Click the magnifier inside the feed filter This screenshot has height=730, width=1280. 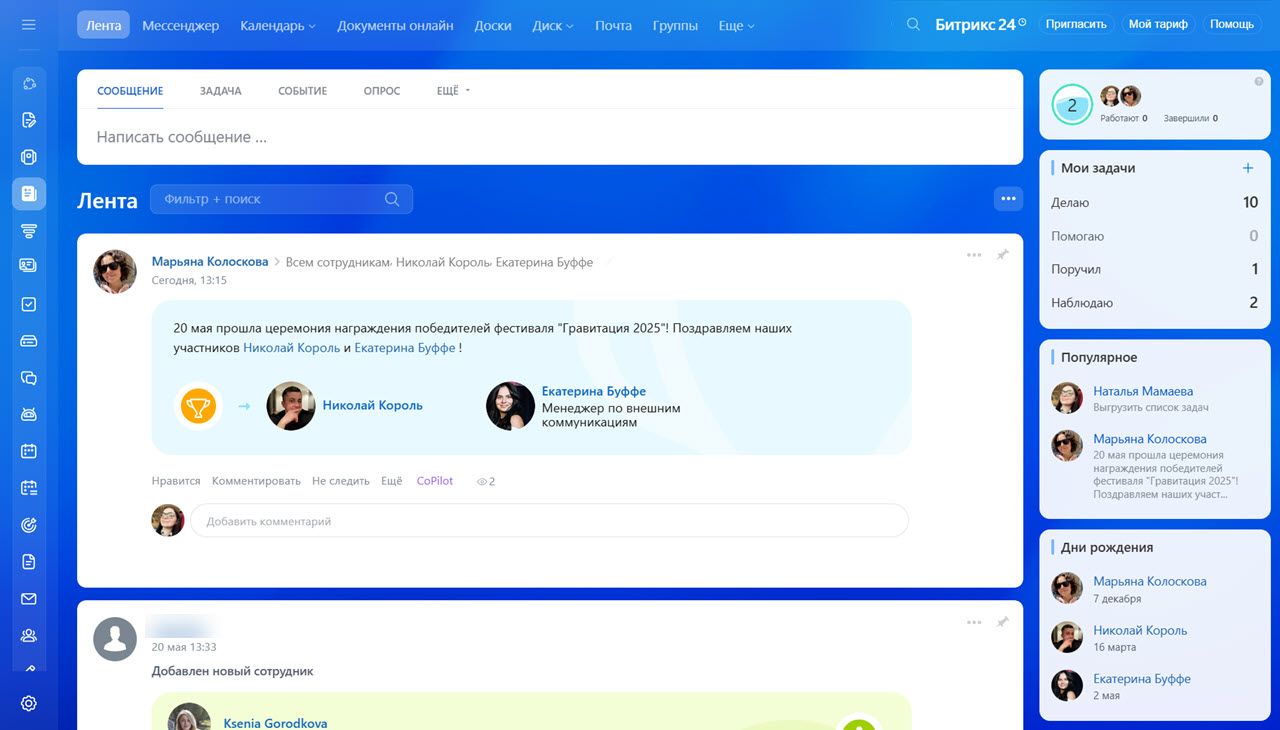click(392, 199)
